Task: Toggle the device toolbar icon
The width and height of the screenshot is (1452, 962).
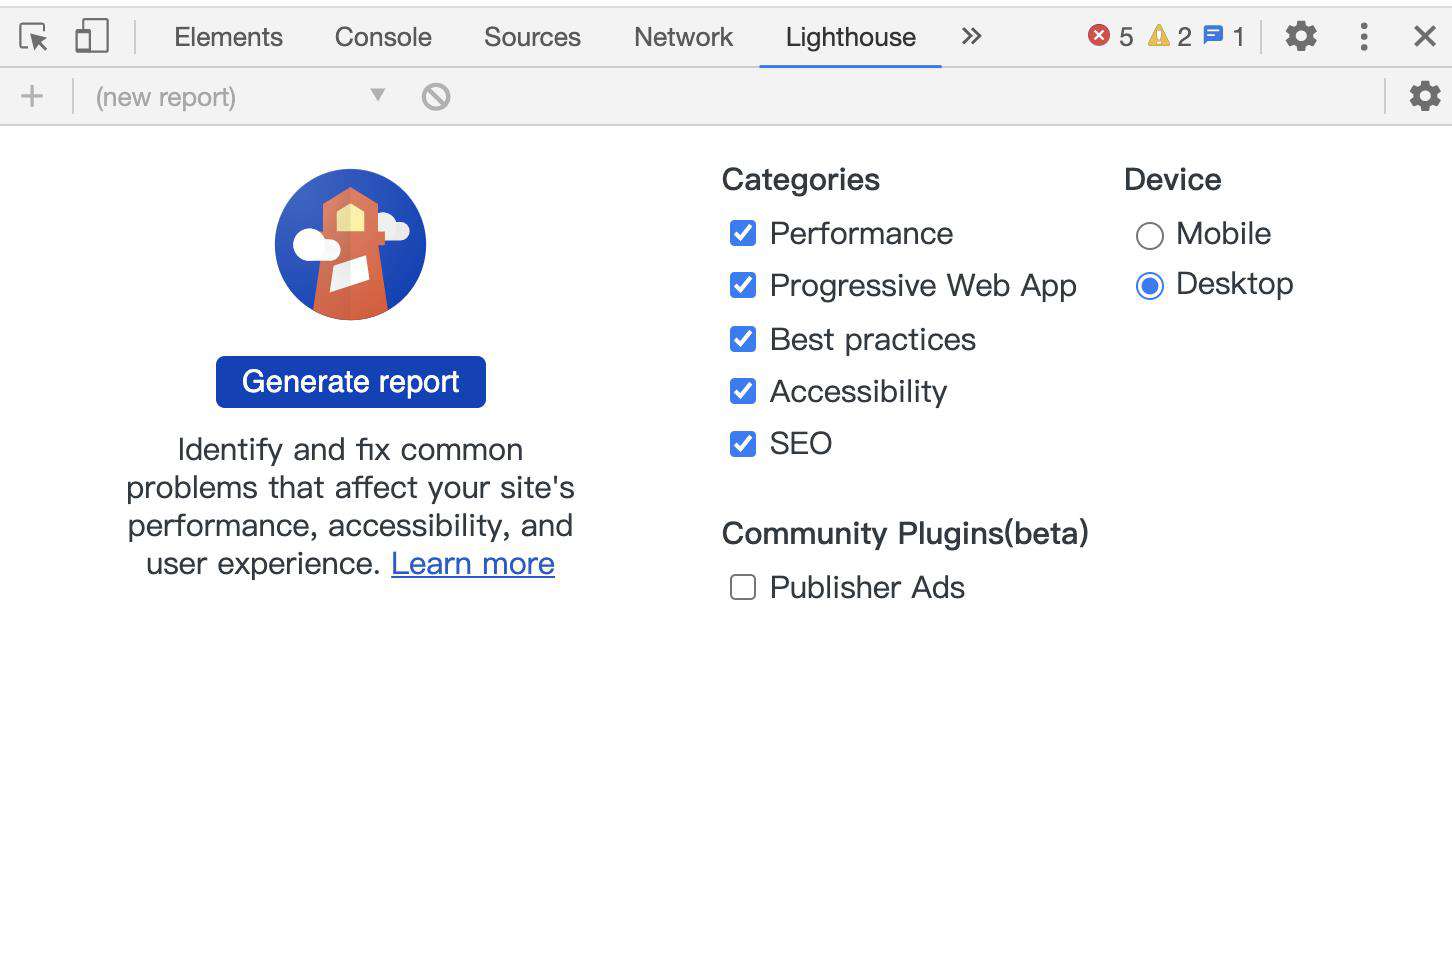Action: point(92,37)
